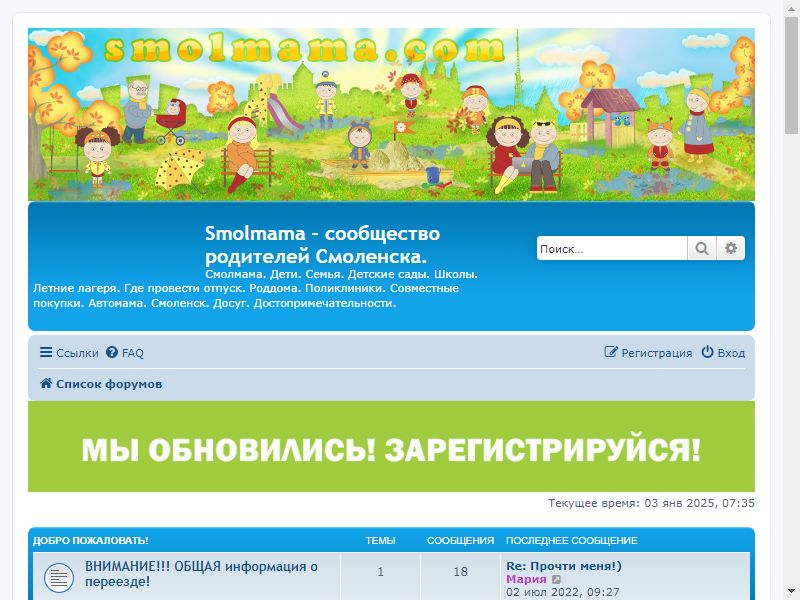Focus the Поиск search field

point(612,248)
